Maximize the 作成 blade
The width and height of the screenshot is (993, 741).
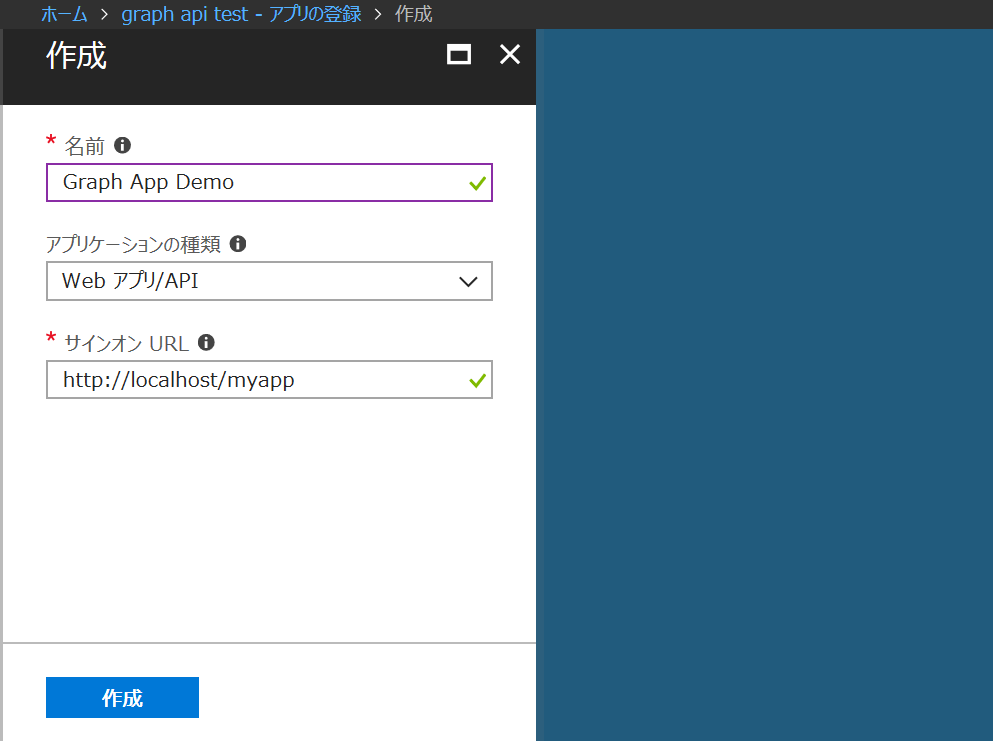click(459, 54)
